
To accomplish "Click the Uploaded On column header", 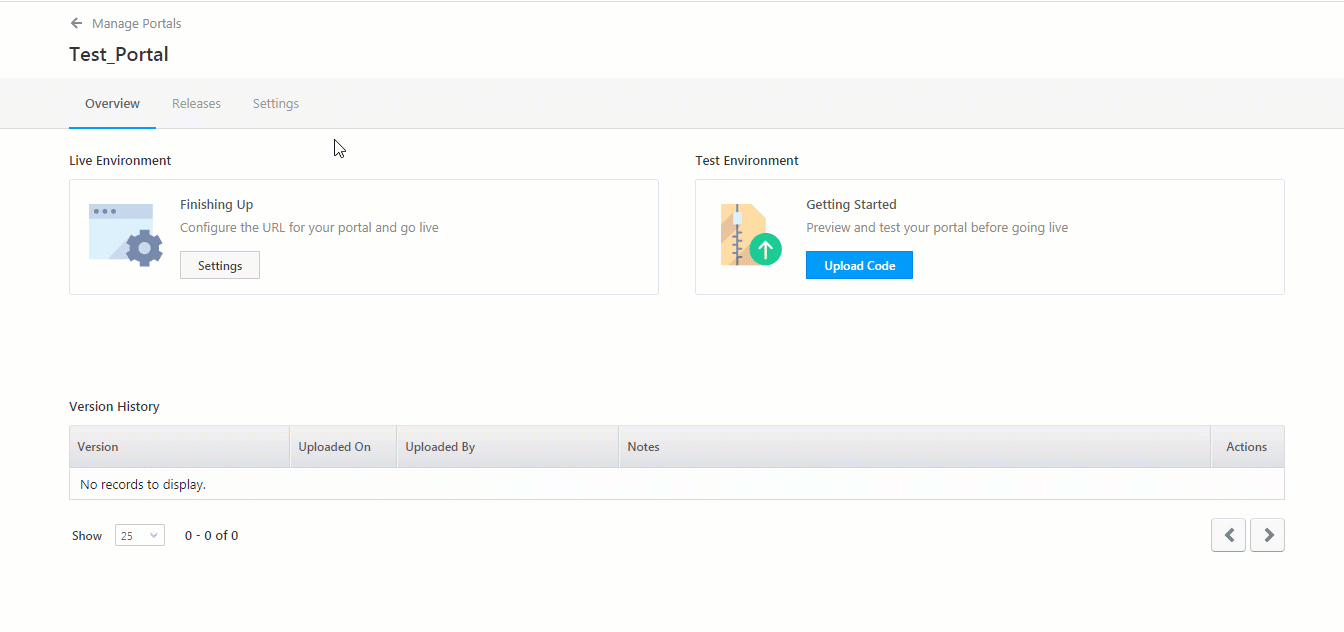I will click(x=334, y=446).
